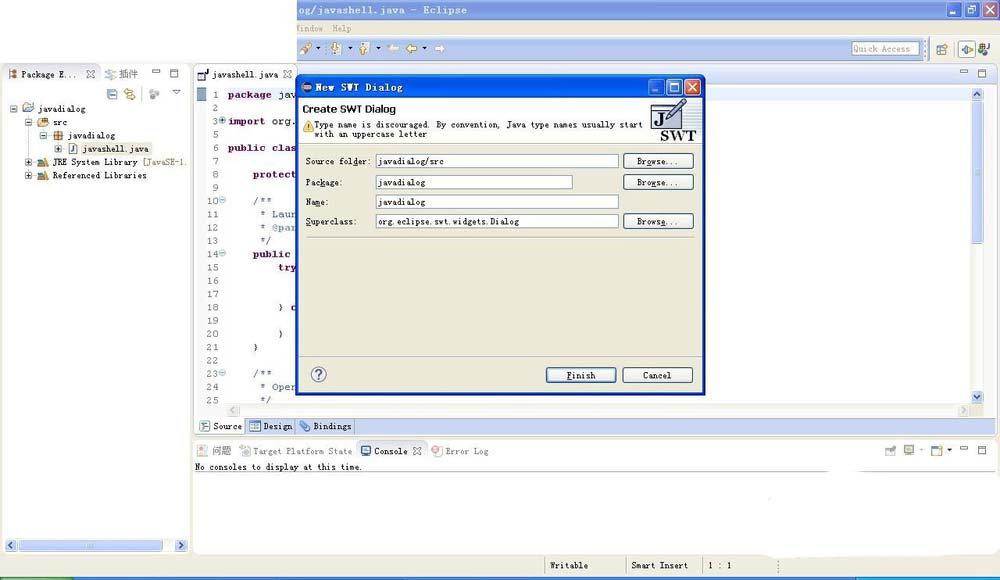Click the back navigation arrow icon
This screenshot has width=1000, height=580.
(x=409, y=48)
